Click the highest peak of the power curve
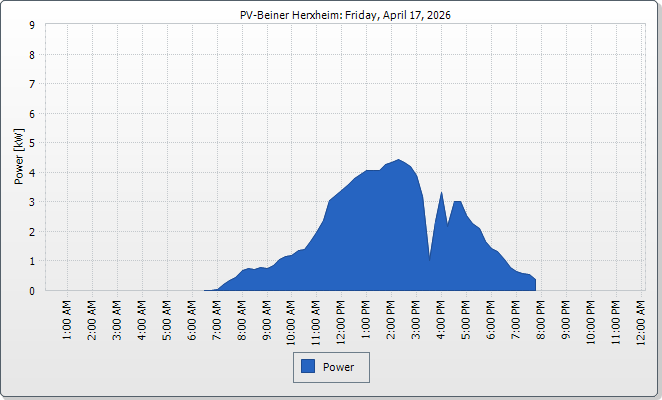The image size is (662, 400). click(398, 160)
